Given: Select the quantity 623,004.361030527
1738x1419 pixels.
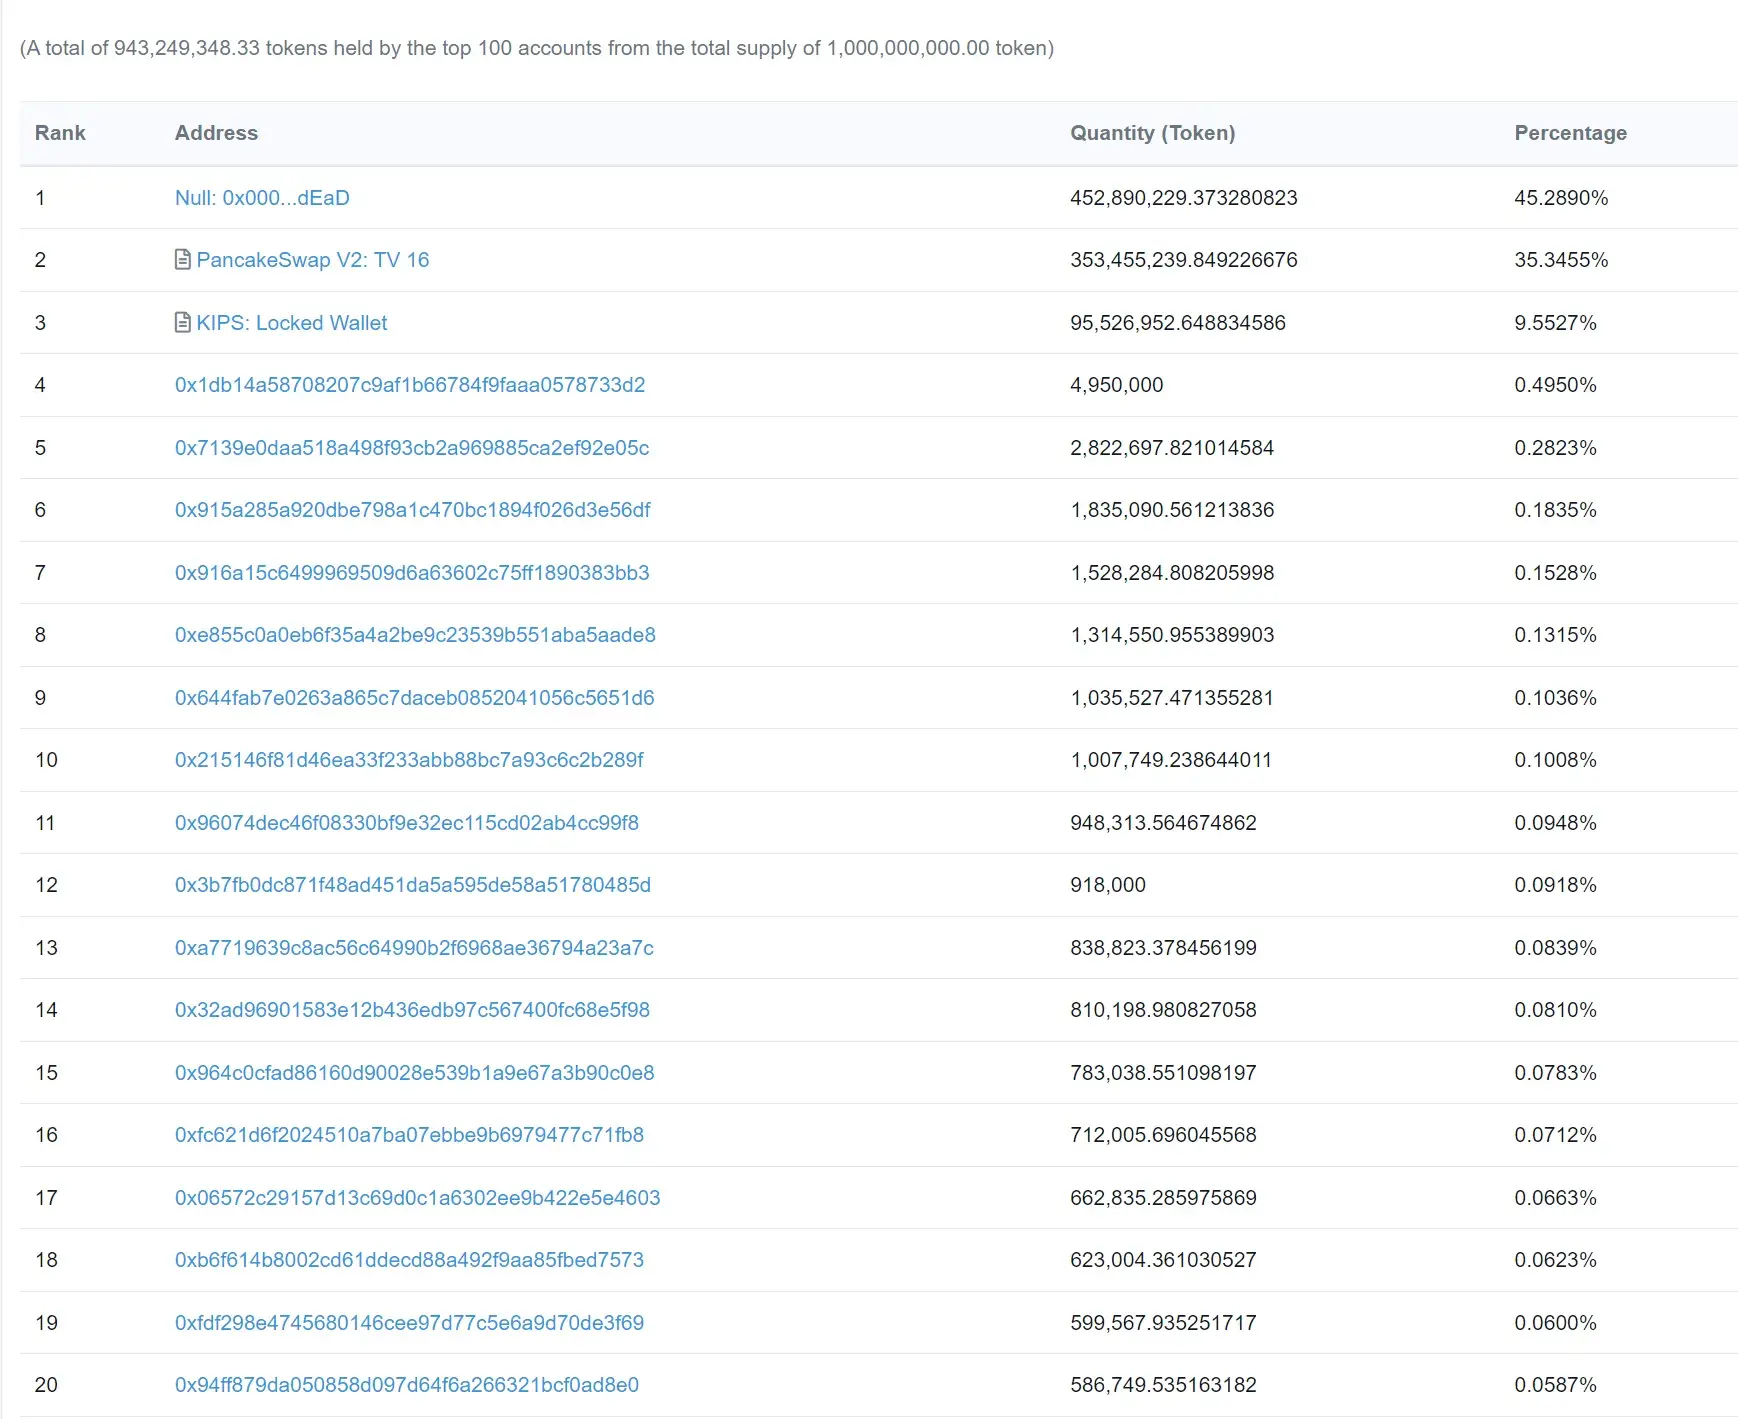Looking at the screenshot, I should pos(1163,1260).
